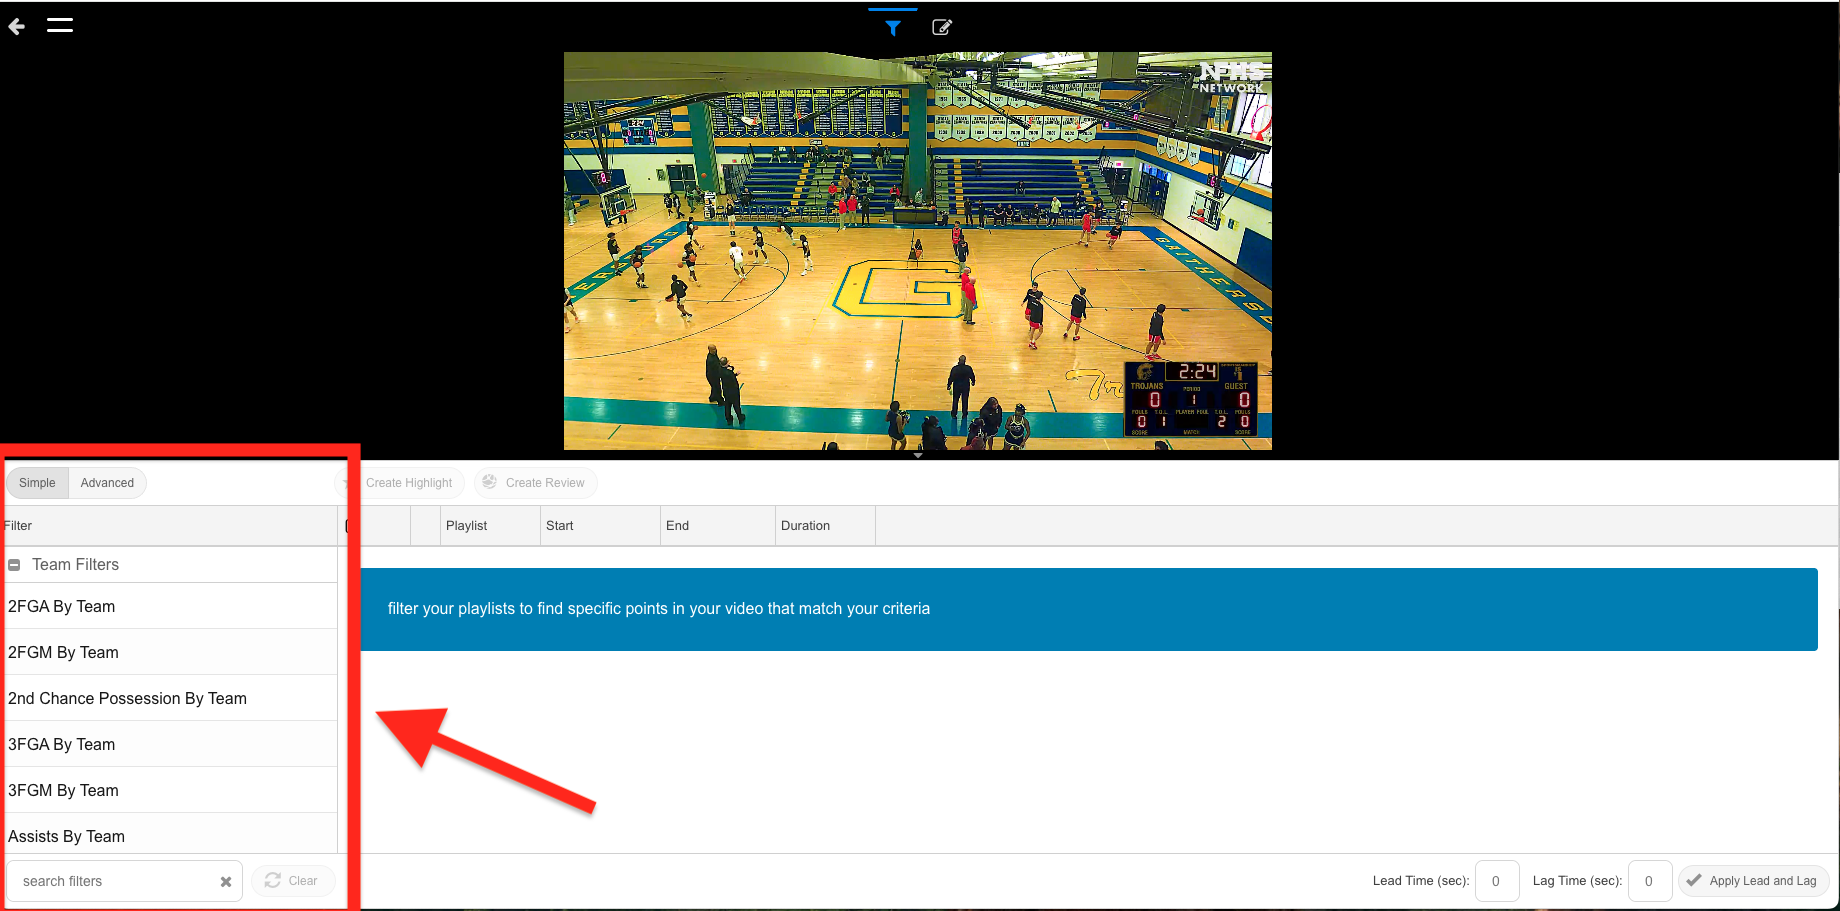
Task: Focus the Lag Time seconds field
Action: (x=1649, y=881)
